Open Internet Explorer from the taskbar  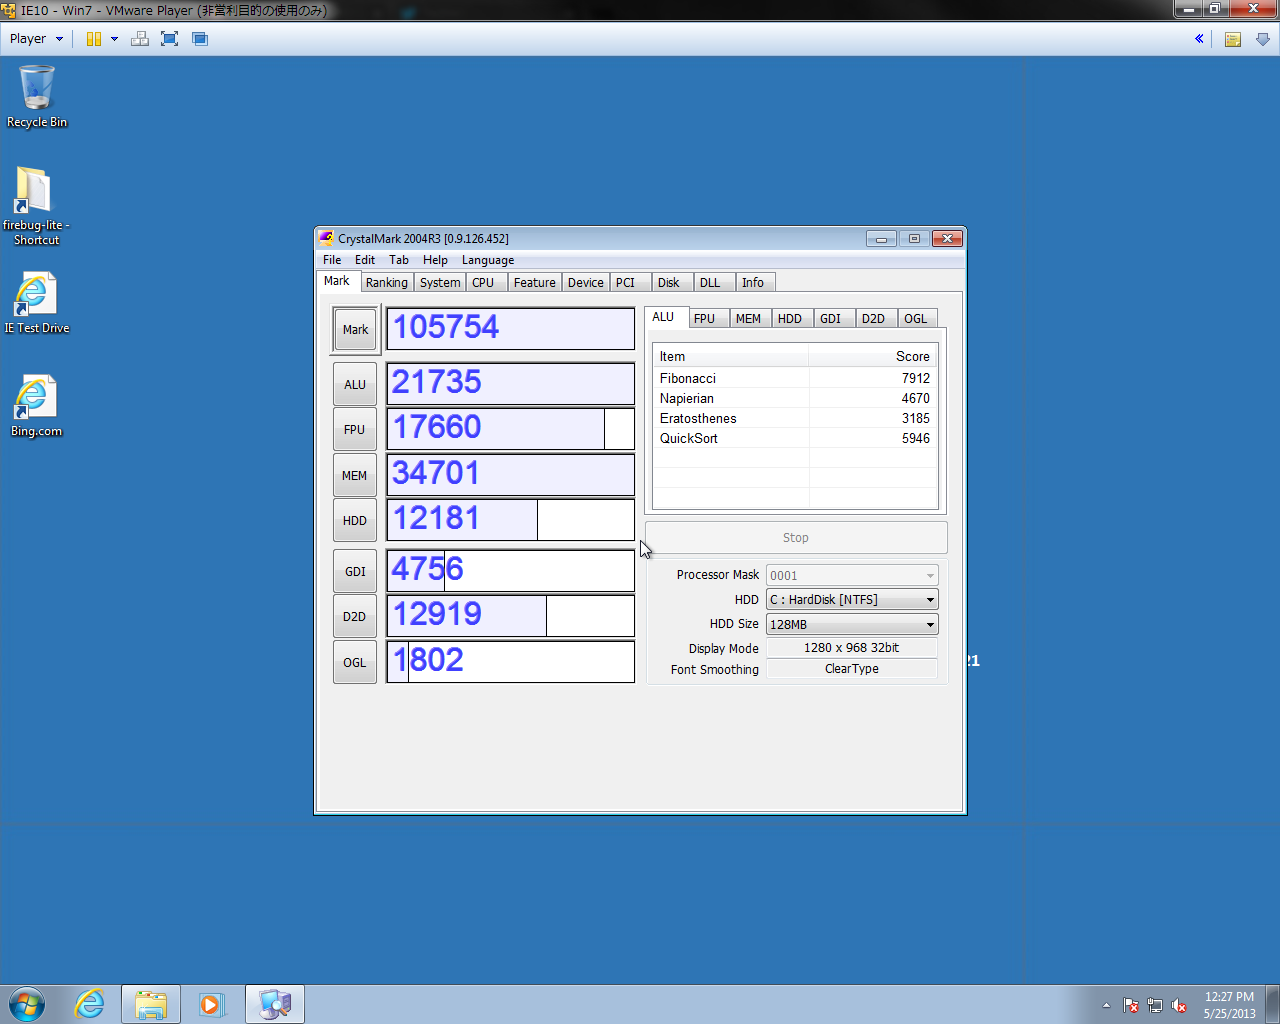(90, 1004)
